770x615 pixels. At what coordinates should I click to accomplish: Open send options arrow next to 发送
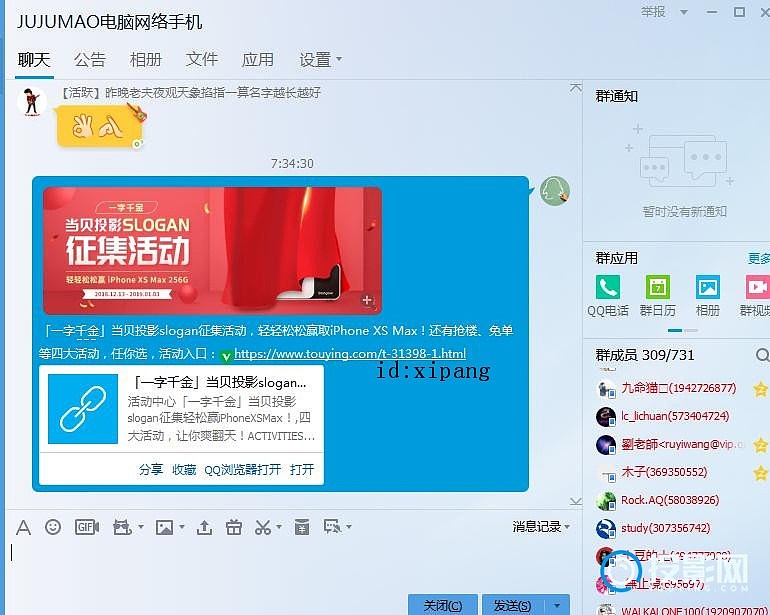tap(556, 605)
